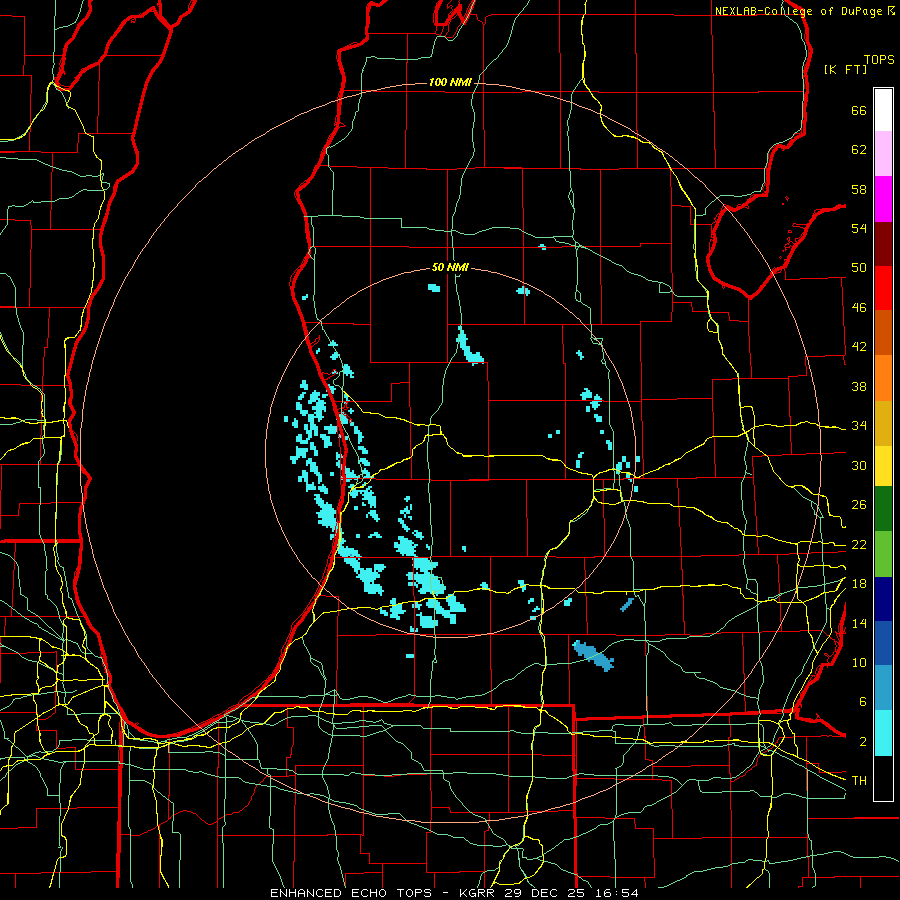Click the "[K FT]" units label
Screen dimensions: 900x900
tap(845, 69)
